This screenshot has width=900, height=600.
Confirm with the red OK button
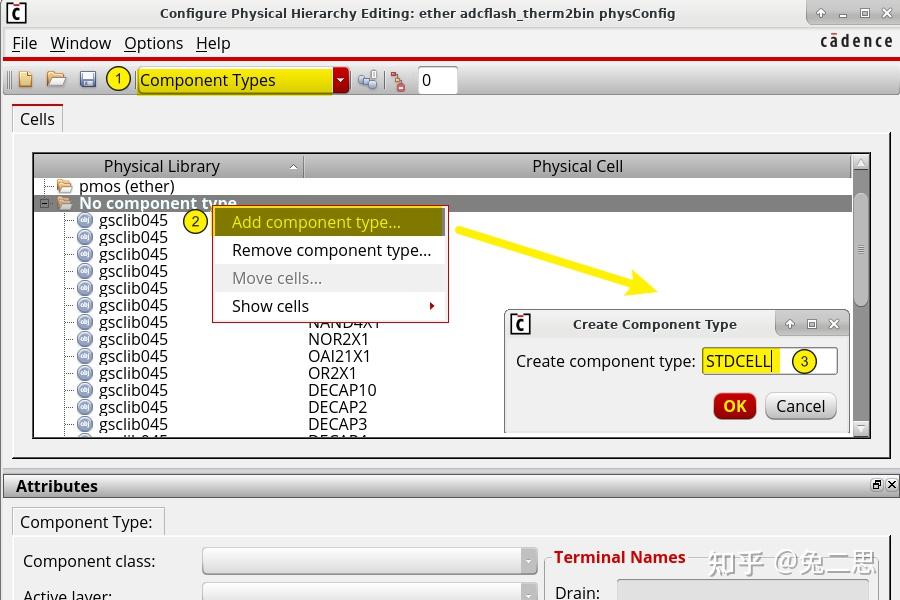coord(735,407)
